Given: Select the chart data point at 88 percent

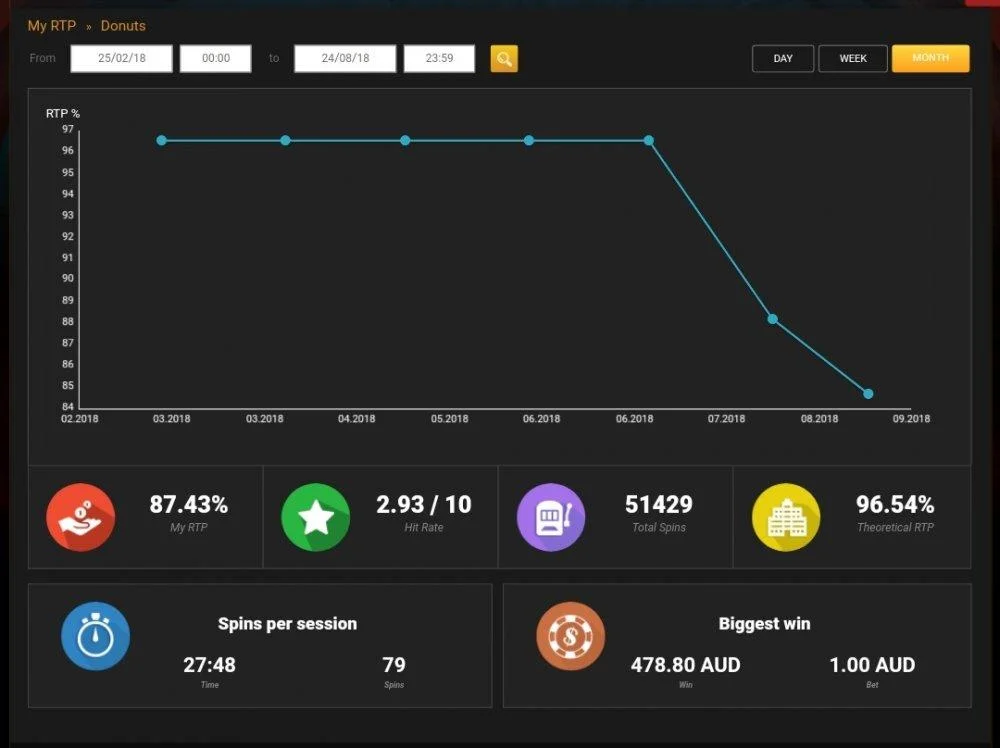Looking at the screenshot, I should point(772,319).
